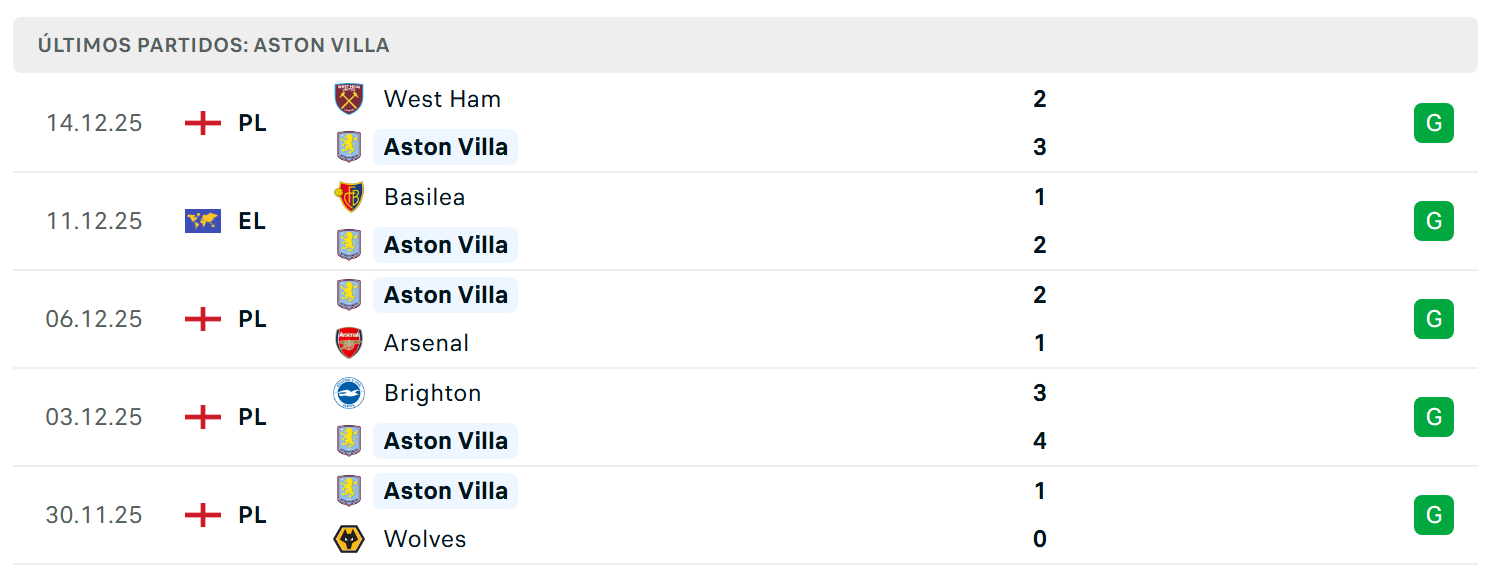Open West Ham team link
The width and height of the screenshot is (1494, 583).
click(x=442, y=99)
